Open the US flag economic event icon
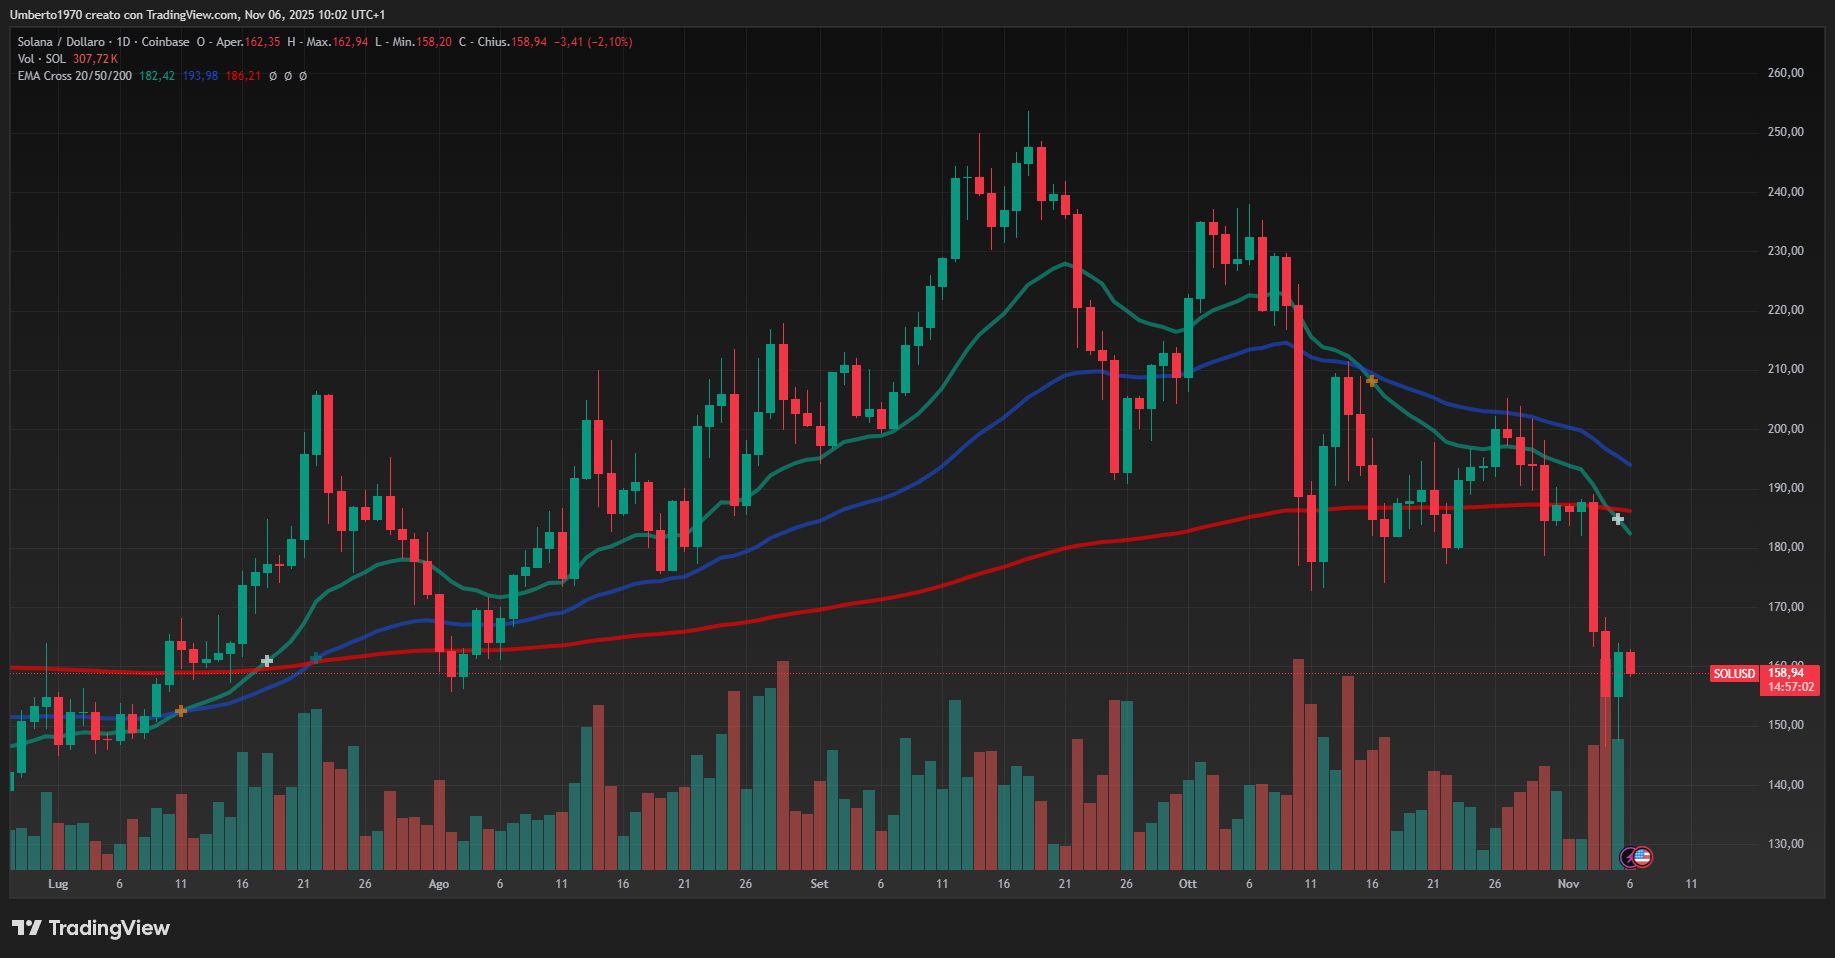 point(1642,856)
